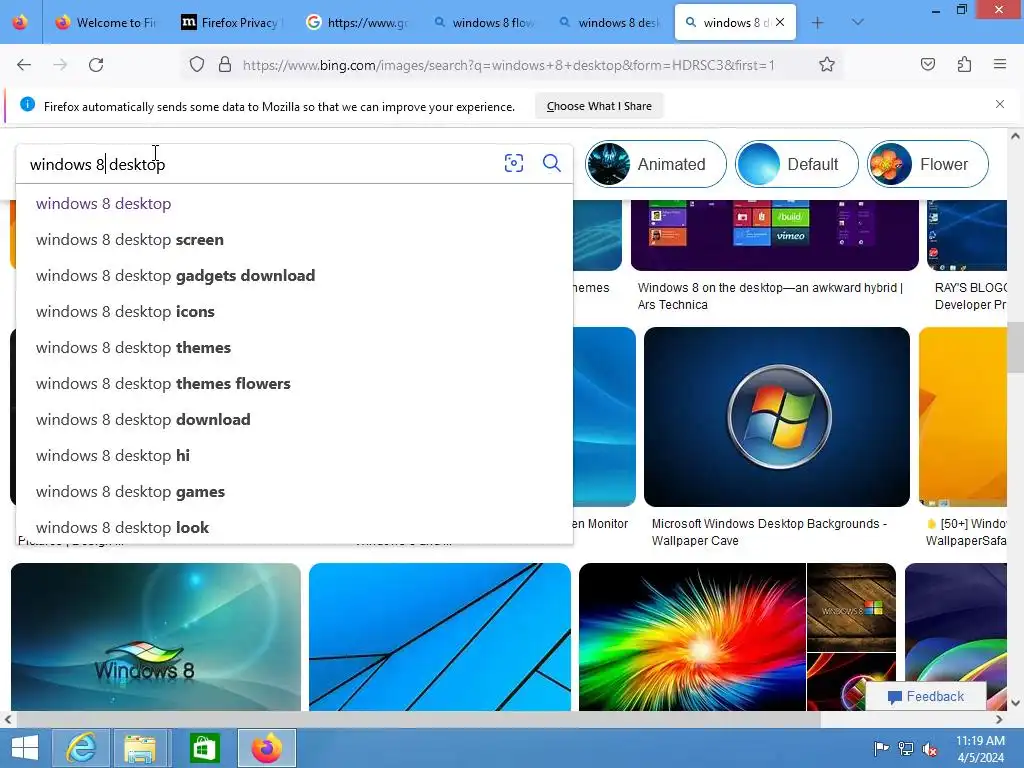1024x768 pixels.
Task: Open the Extensions puzzle icon
Action: pyautogui.click(x=964, y=65)
